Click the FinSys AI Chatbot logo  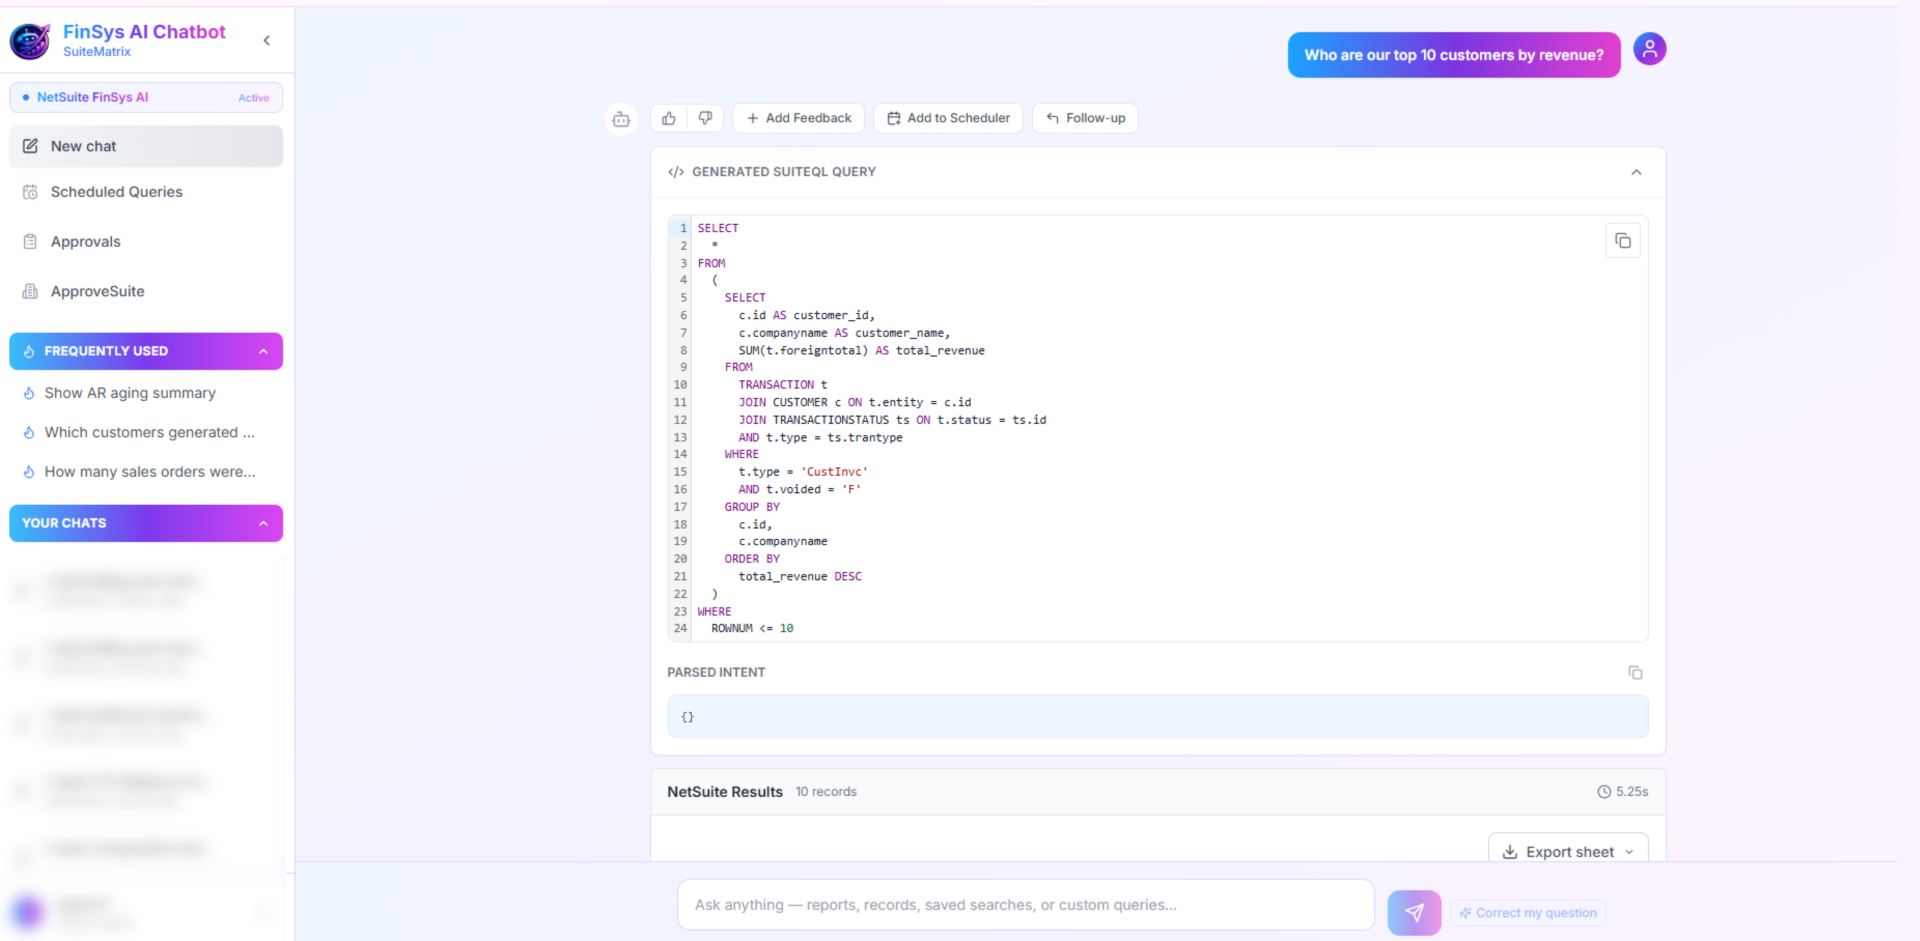pyautogui.click(x=30, y=41)
